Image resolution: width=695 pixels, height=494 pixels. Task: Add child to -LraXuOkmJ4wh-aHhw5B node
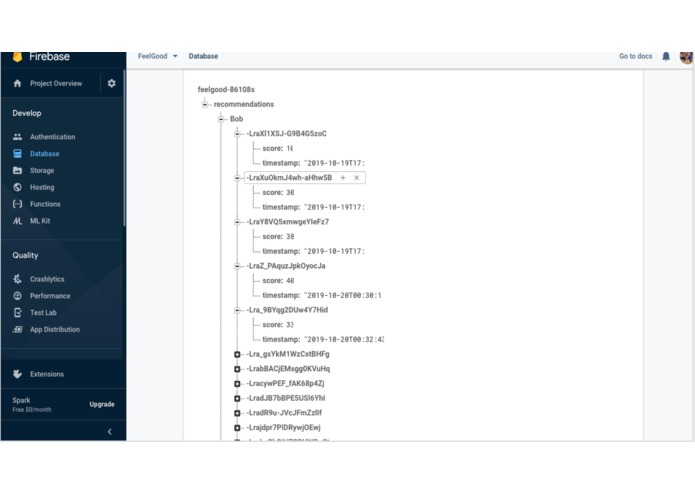tap(343, 178)
